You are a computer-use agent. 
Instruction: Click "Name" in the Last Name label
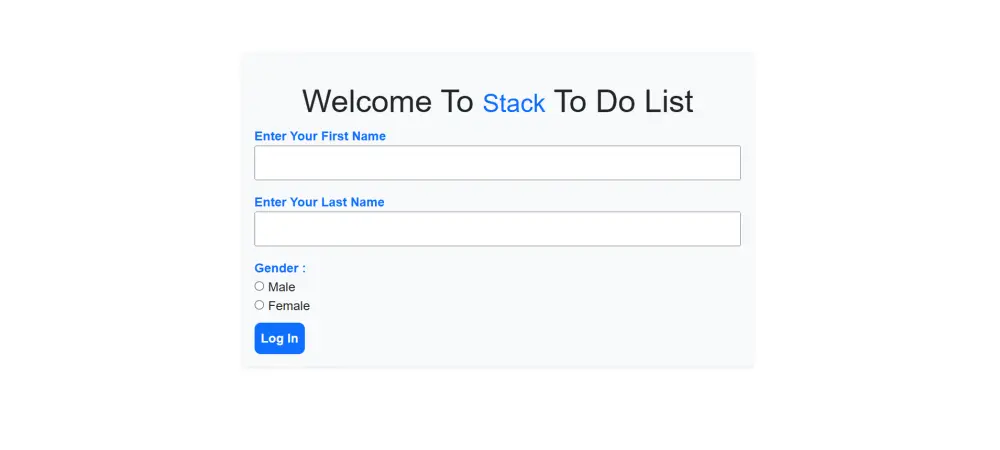pyautogui.click(x=368, y=202)
